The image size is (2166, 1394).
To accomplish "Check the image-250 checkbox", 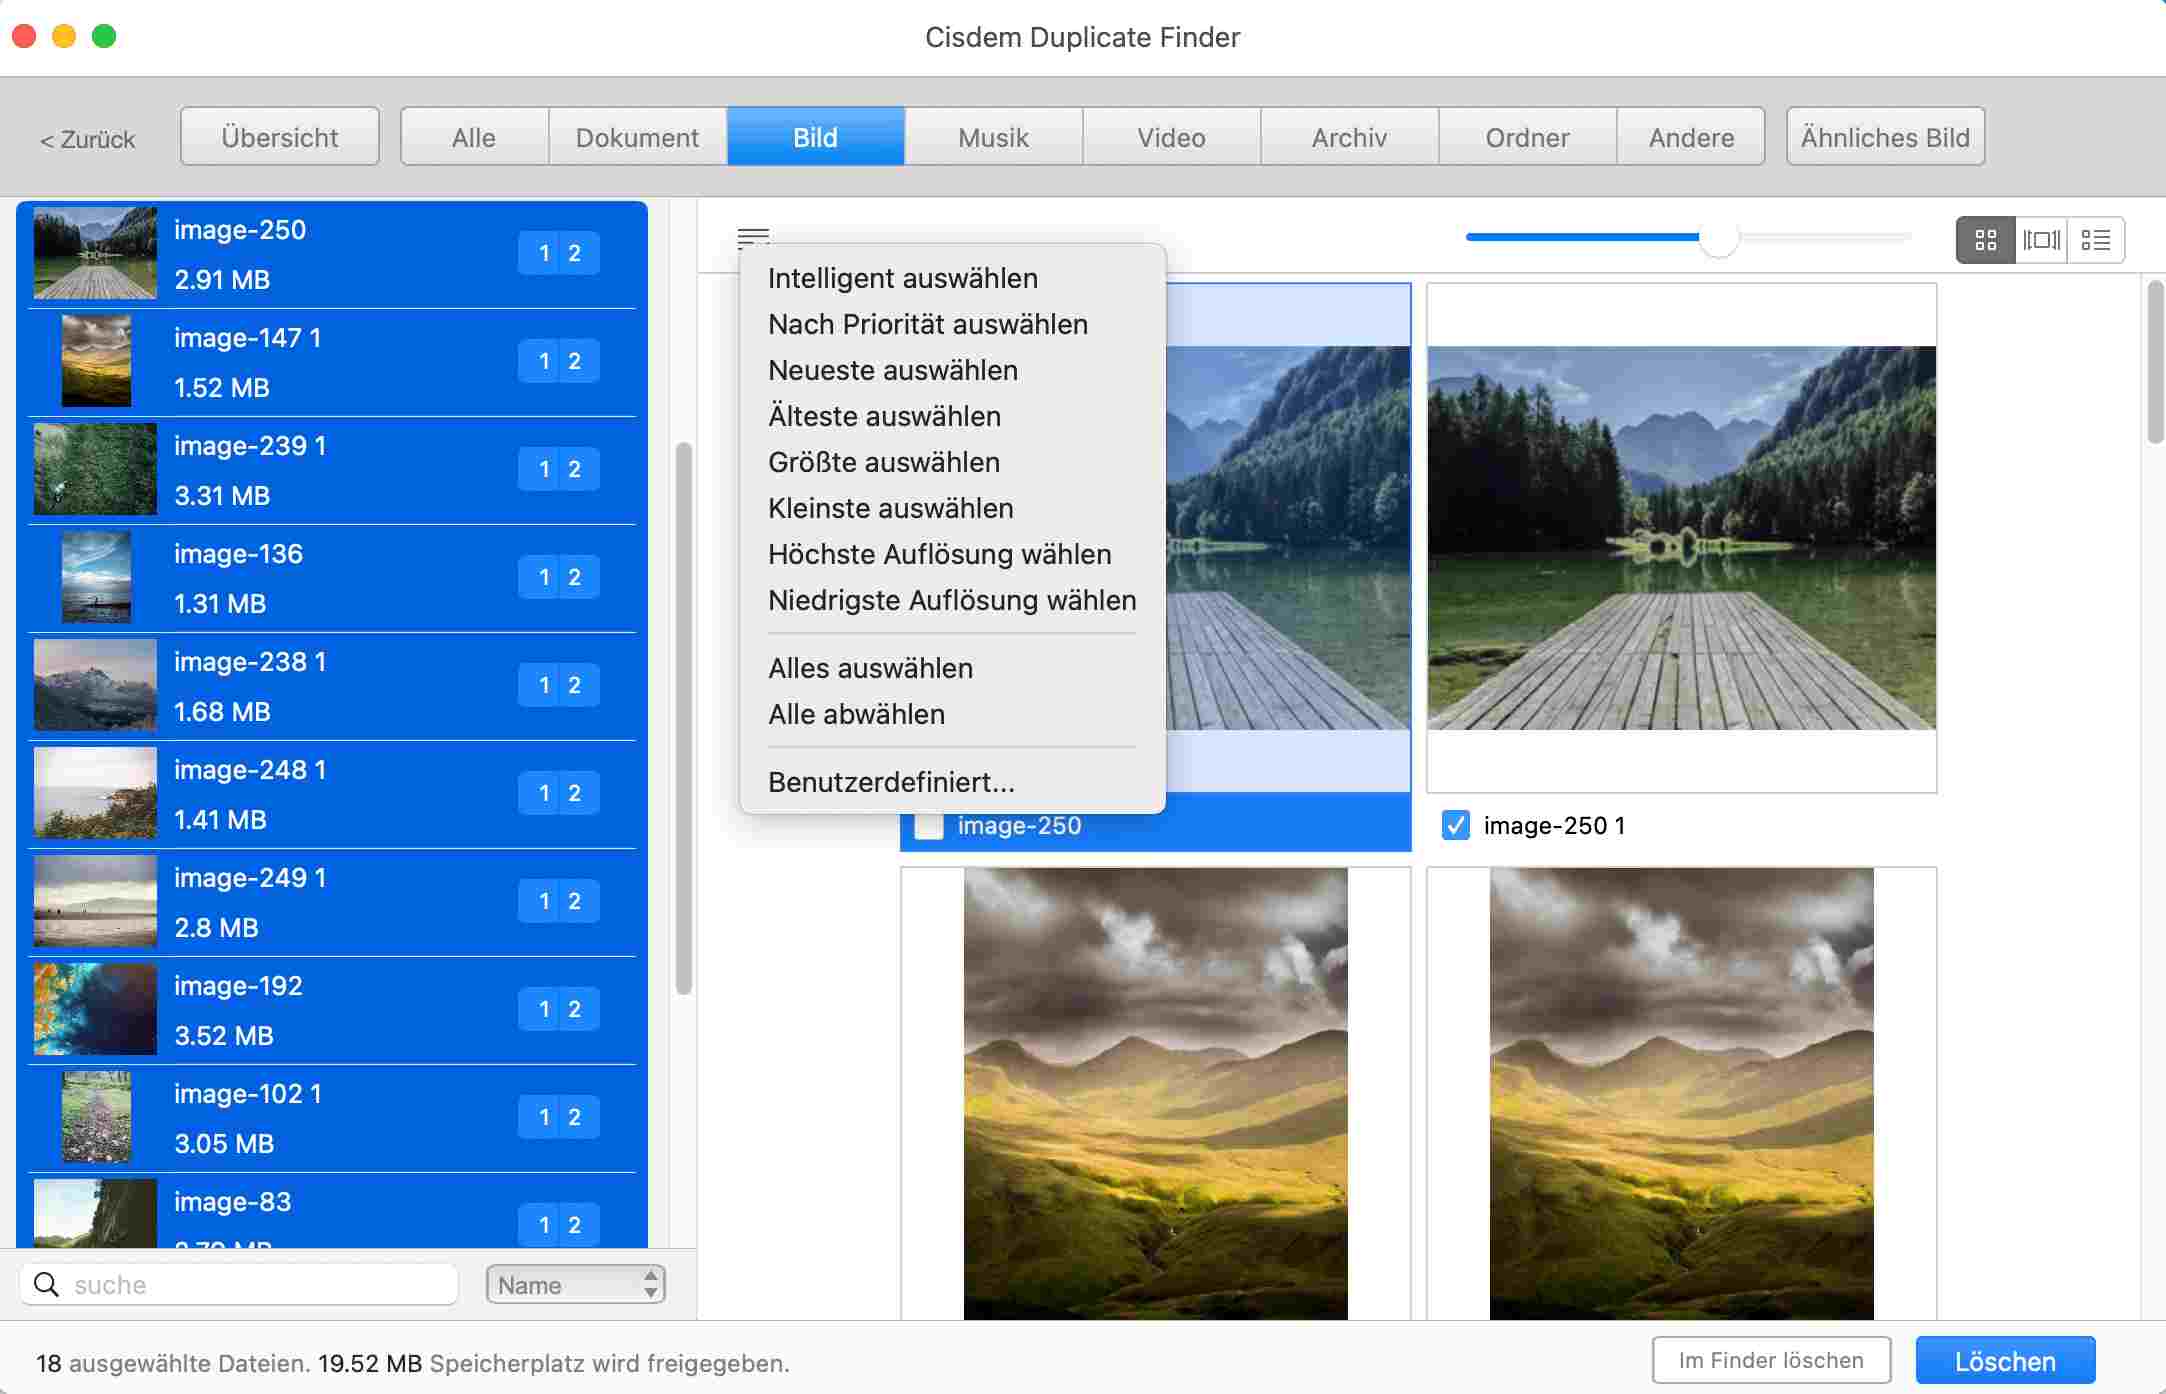I will click(929, 826).
